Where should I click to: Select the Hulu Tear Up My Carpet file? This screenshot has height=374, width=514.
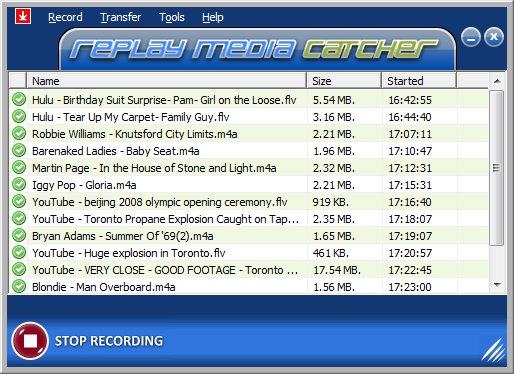[x=249, y=117]
